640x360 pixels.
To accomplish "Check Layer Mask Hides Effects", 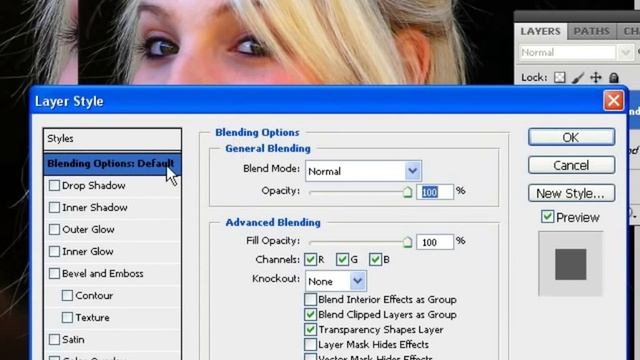I will (x=310, y=344).
